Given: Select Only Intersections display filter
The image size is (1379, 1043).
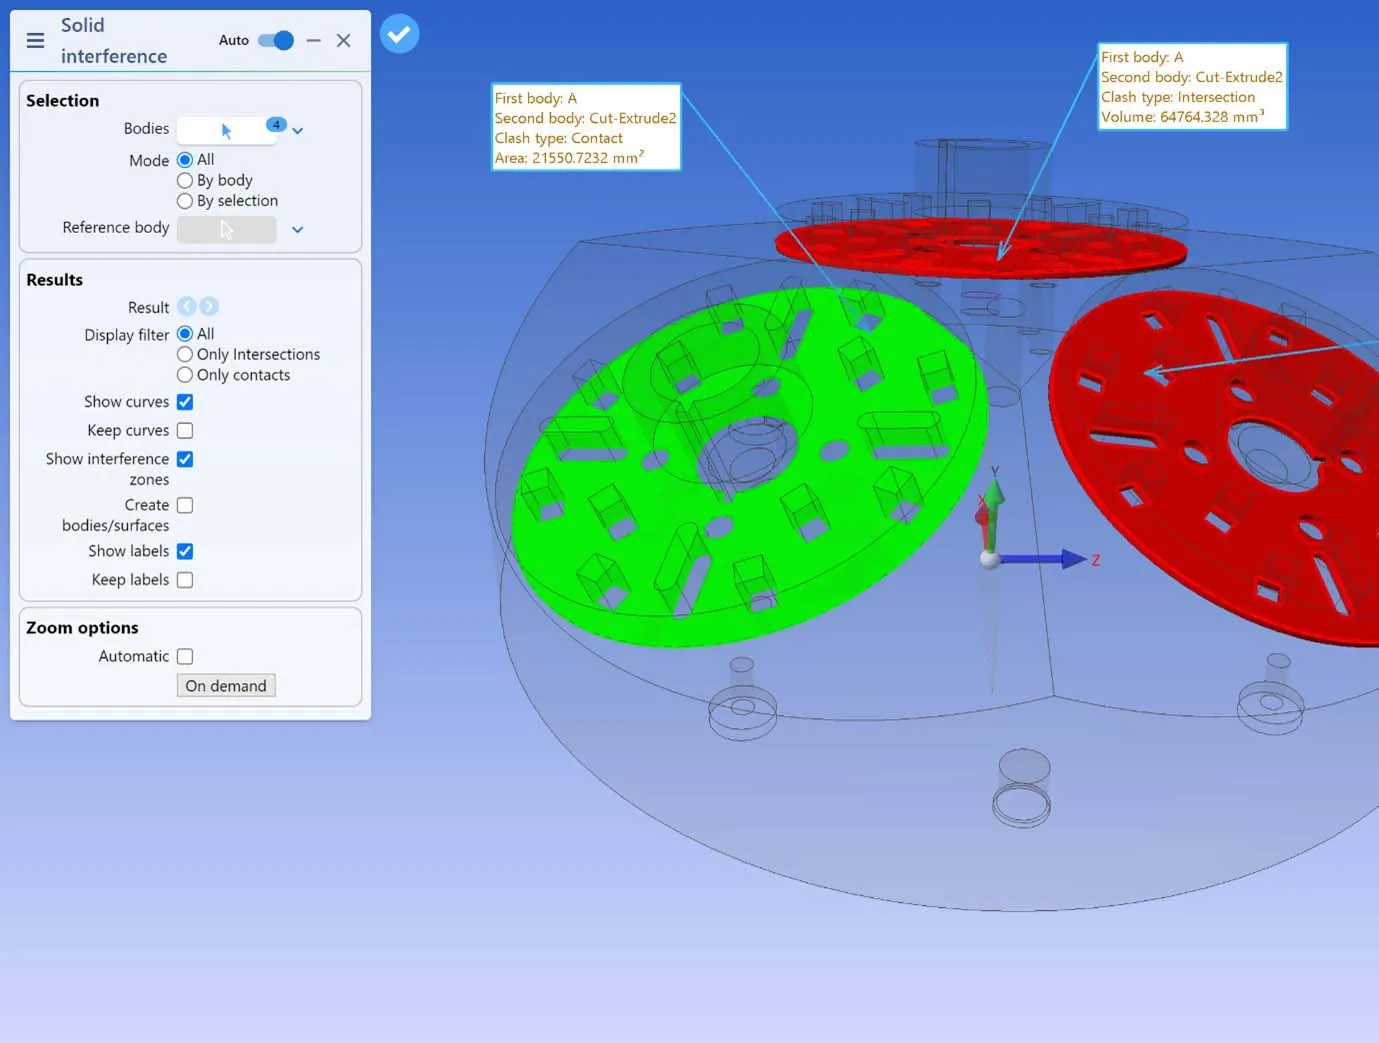Looking at the screenshot, I should point(185,355).
